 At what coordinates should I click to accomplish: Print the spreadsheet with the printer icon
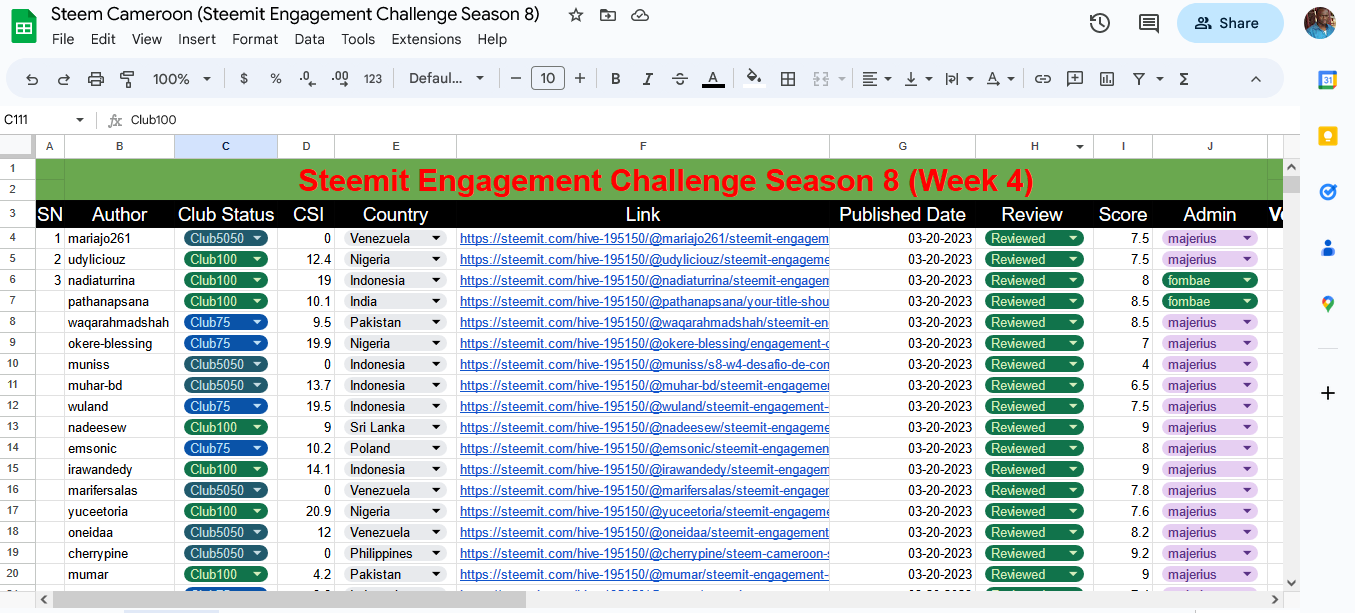[x=96, y=79]
